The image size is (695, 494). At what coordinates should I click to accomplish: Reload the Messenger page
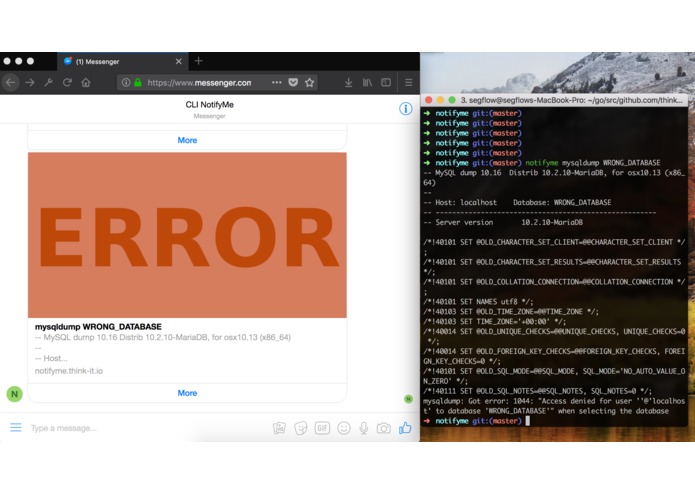tap(67, 82)
